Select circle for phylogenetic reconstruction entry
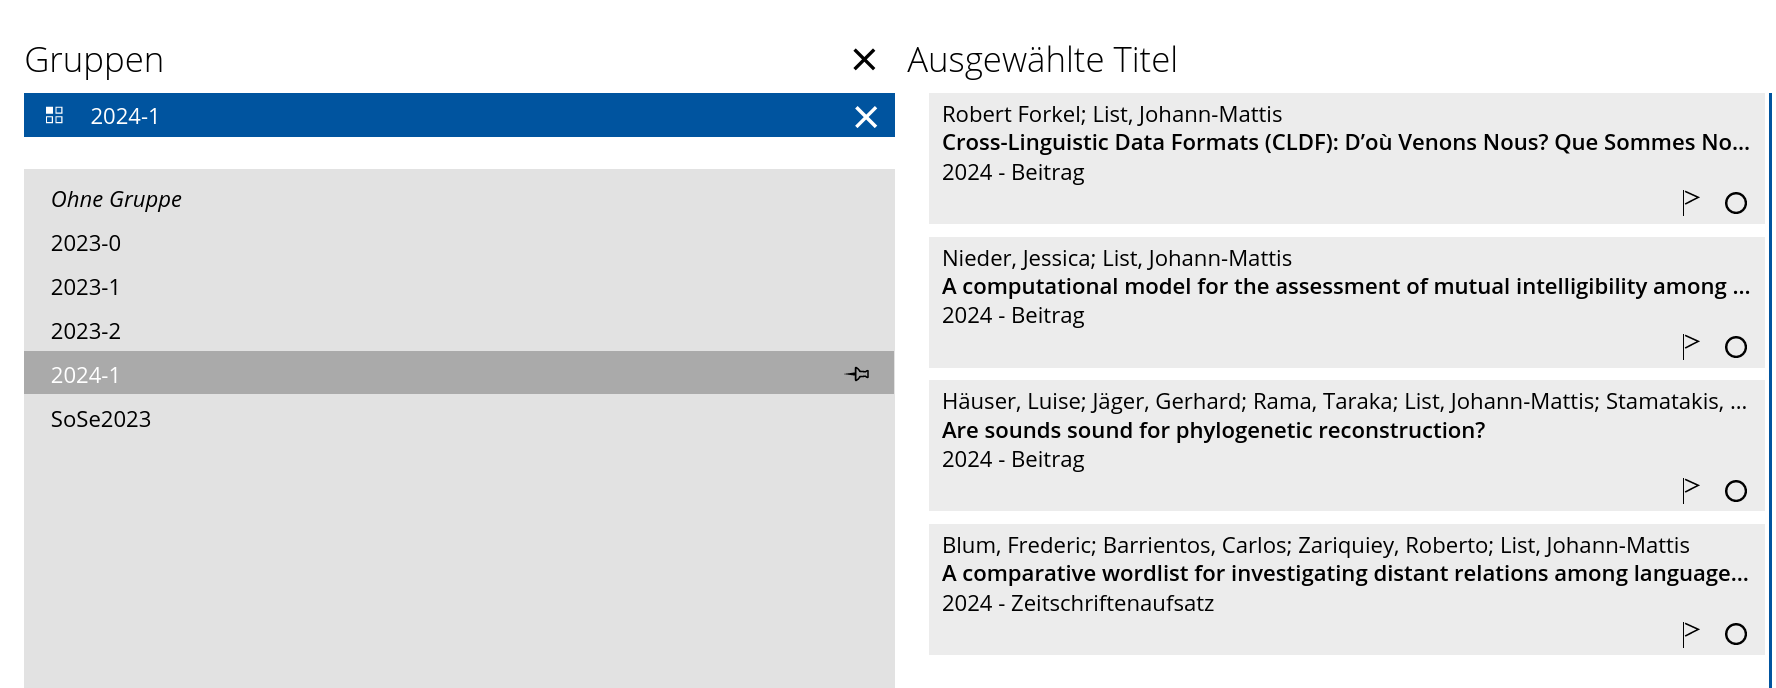Screen dimensions: 1776x688 (1736, 491)
